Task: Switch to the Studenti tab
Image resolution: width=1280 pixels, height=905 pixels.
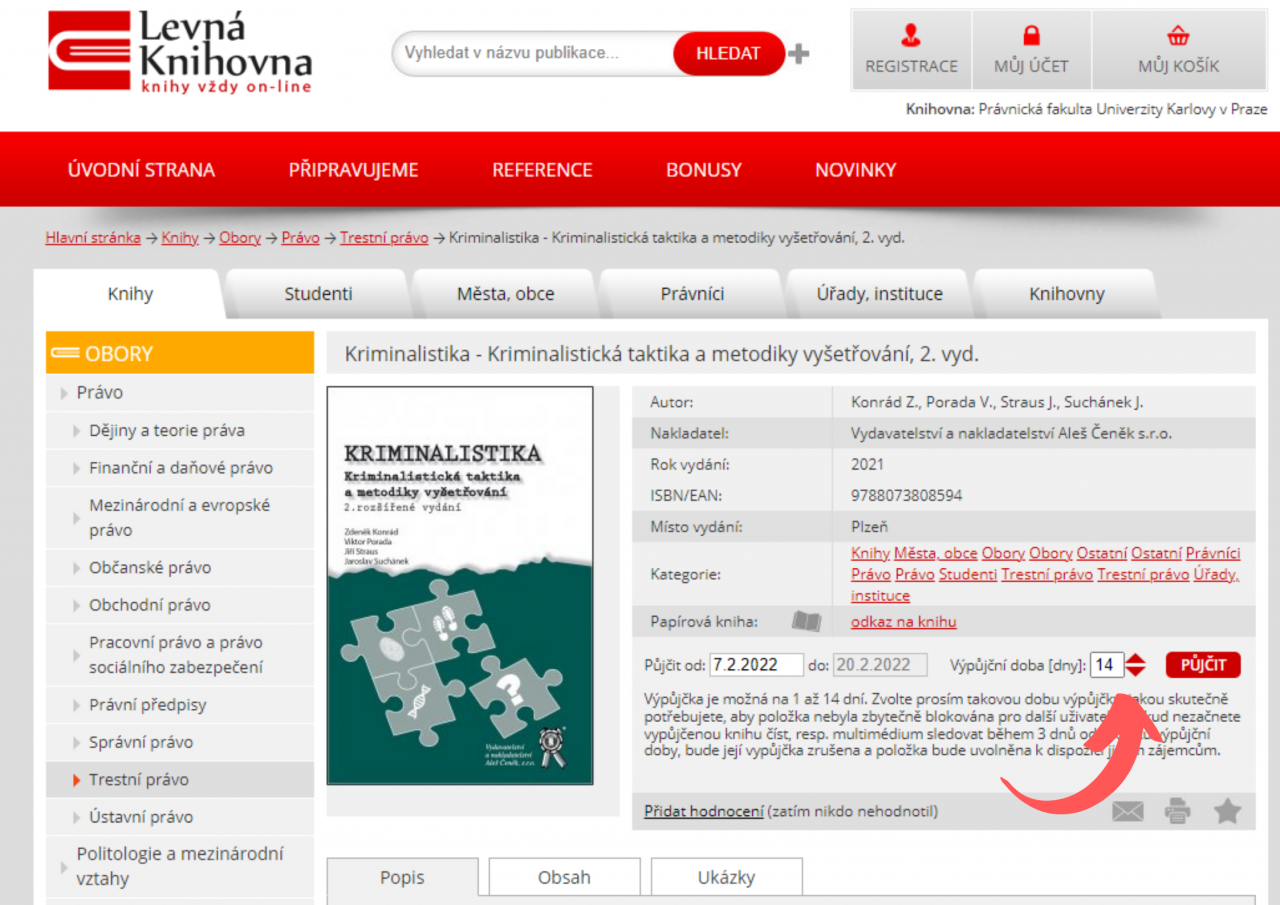Action: point(318,294)
